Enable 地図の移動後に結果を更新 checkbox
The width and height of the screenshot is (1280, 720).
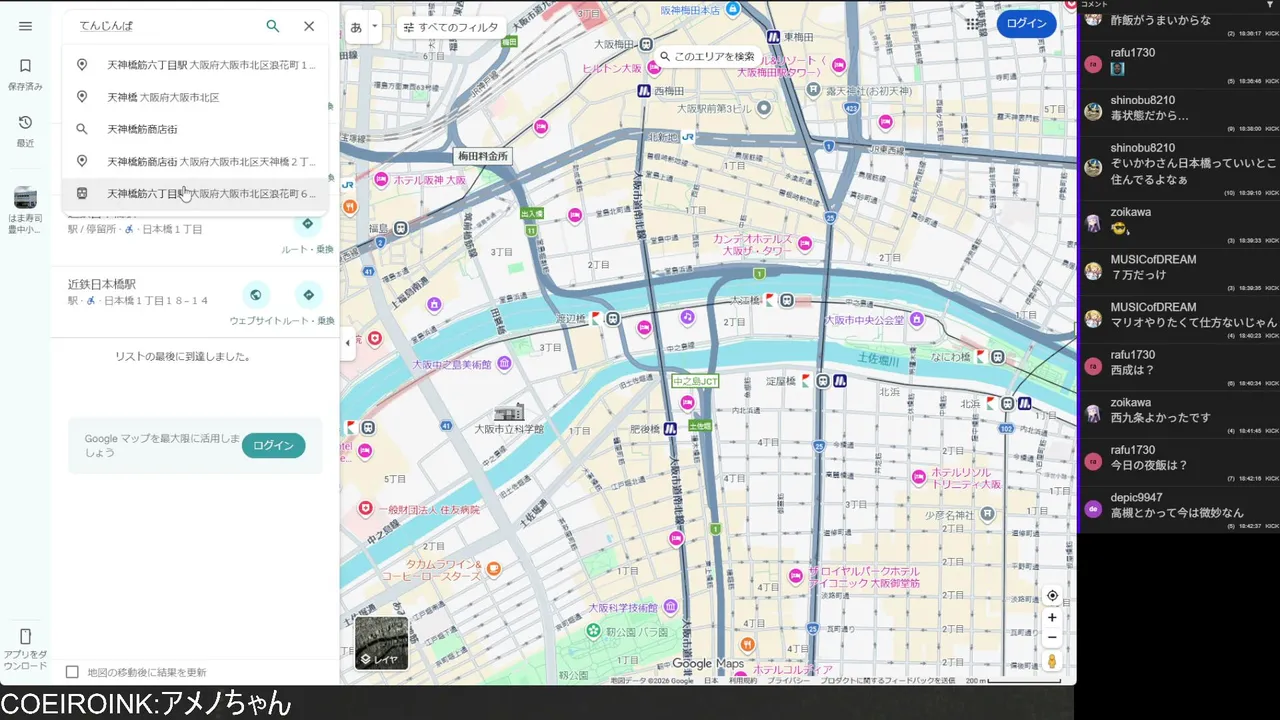pos(72,672)
